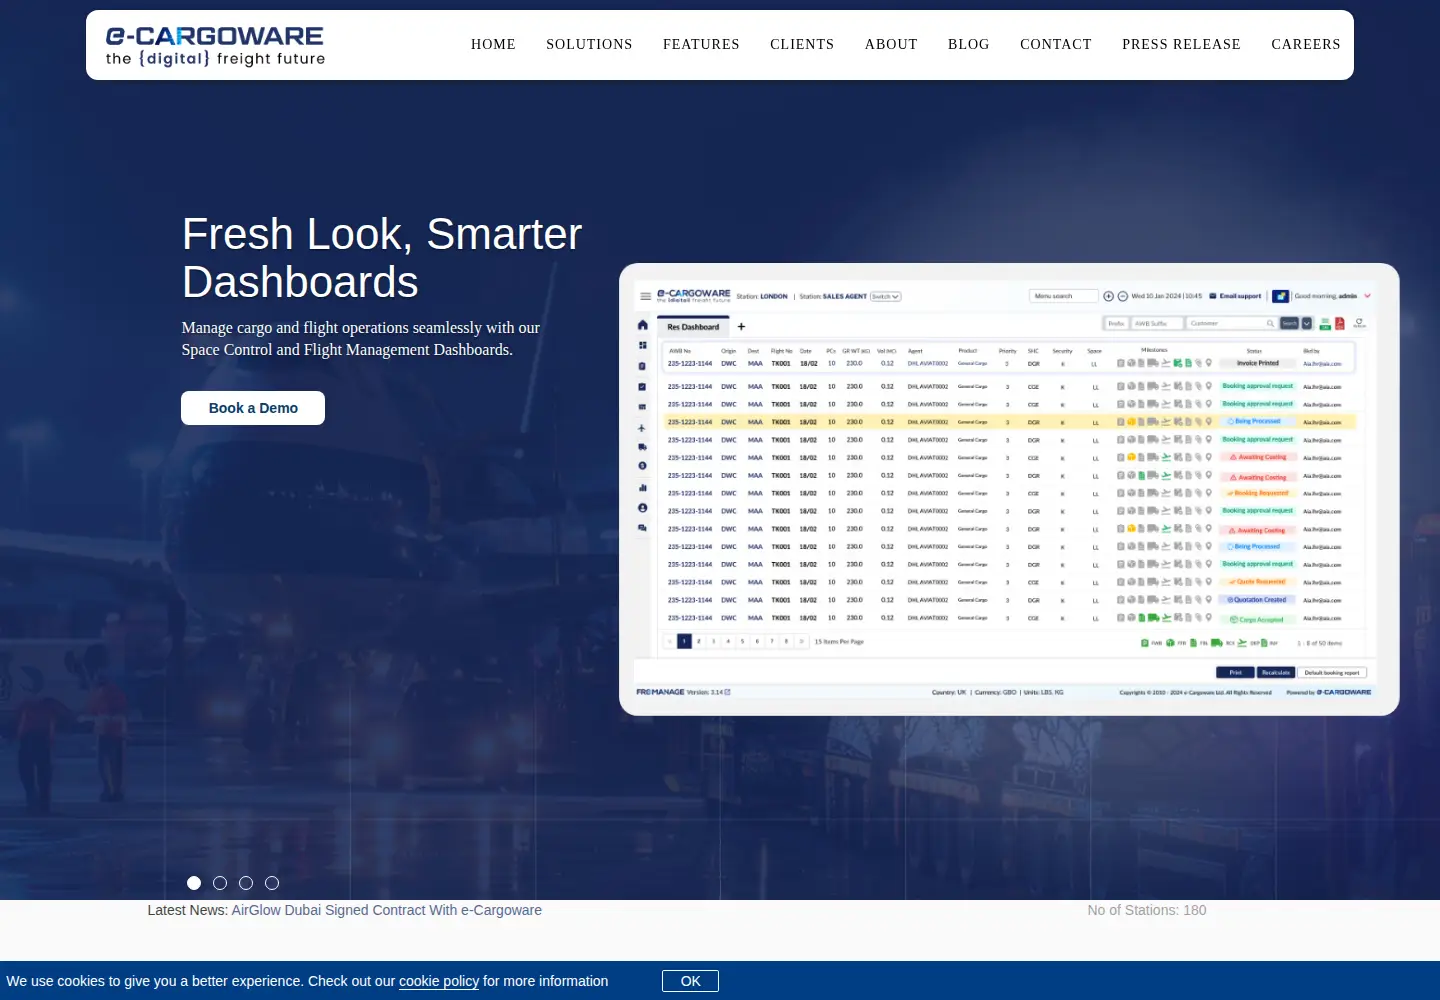Jump to the fourth slide dot
The image size is (1440, 1000).
click(x=272, y=883)
